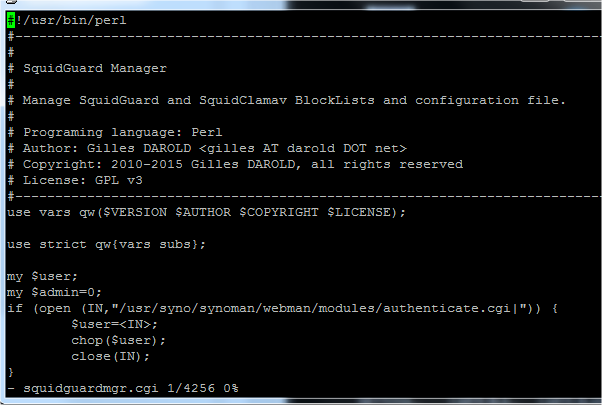The height and width of the screenshot is (405, 602).
Task: Click the word BlockLists in the description
Action: 334,101
